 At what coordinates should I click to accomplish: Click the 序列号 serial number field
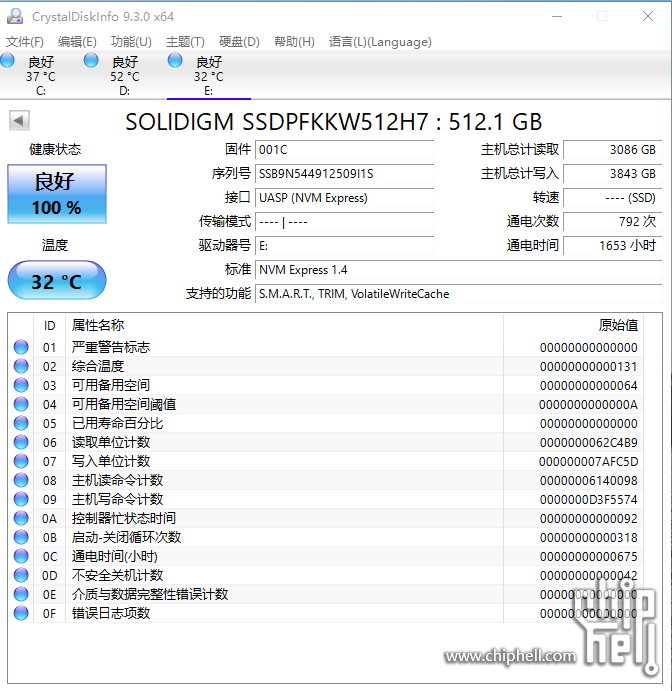tap(345, 174)
